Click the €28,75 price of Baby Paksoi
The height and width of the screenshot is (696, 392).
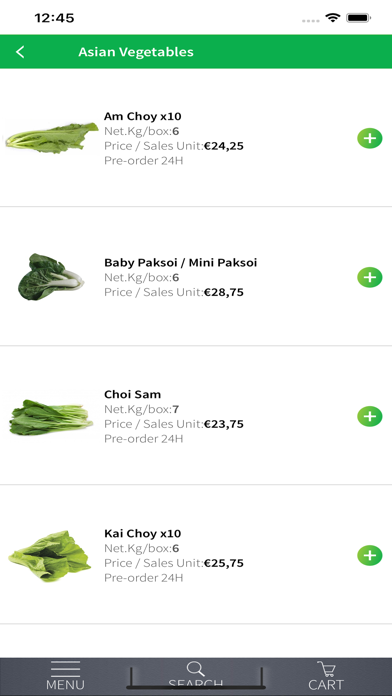pyautogui.click(x=224, y=292)
